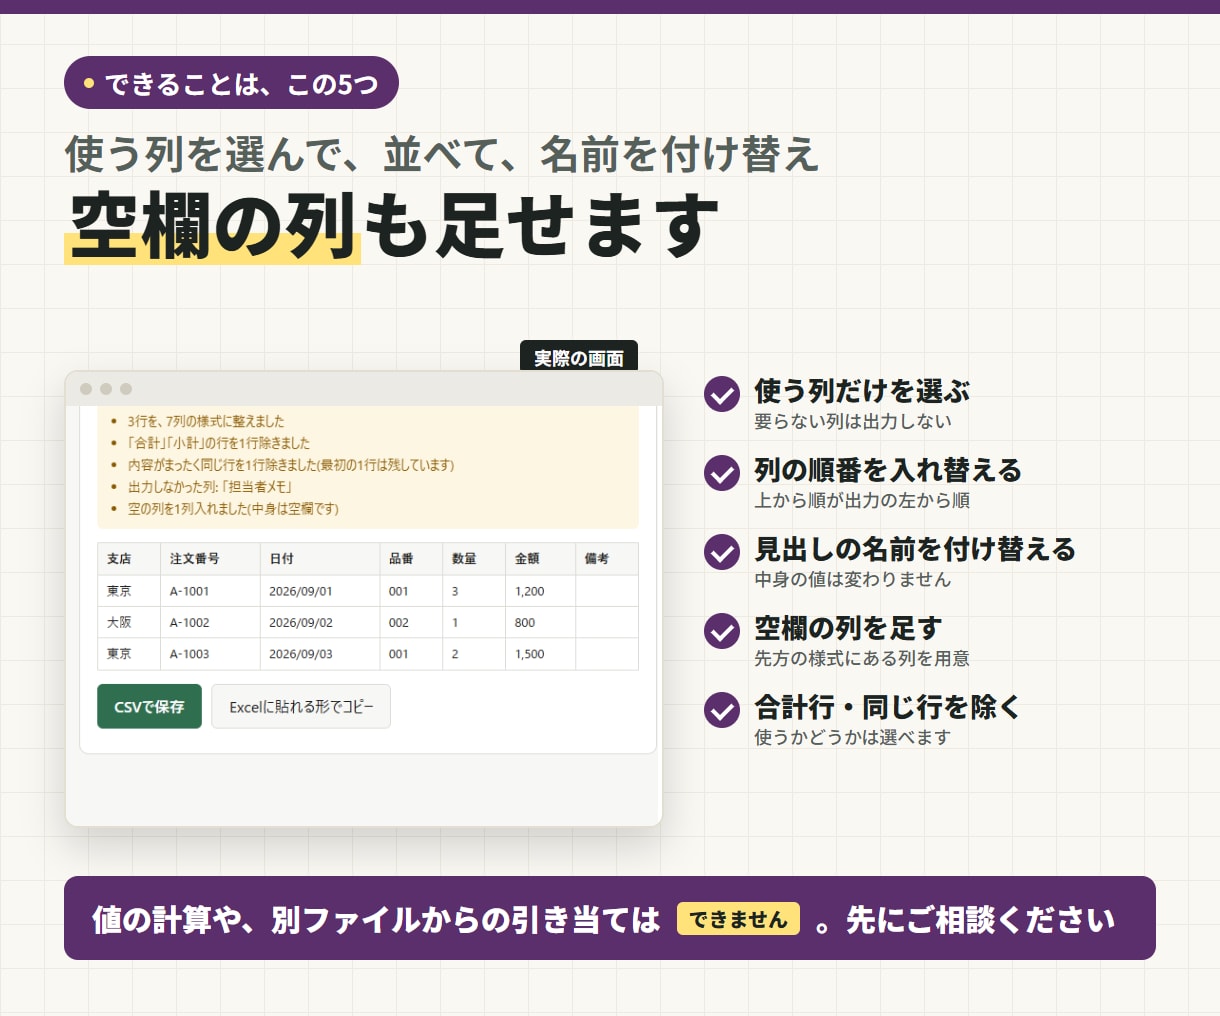Click the heading 列の順番を入れ替える

coord(888,469)
